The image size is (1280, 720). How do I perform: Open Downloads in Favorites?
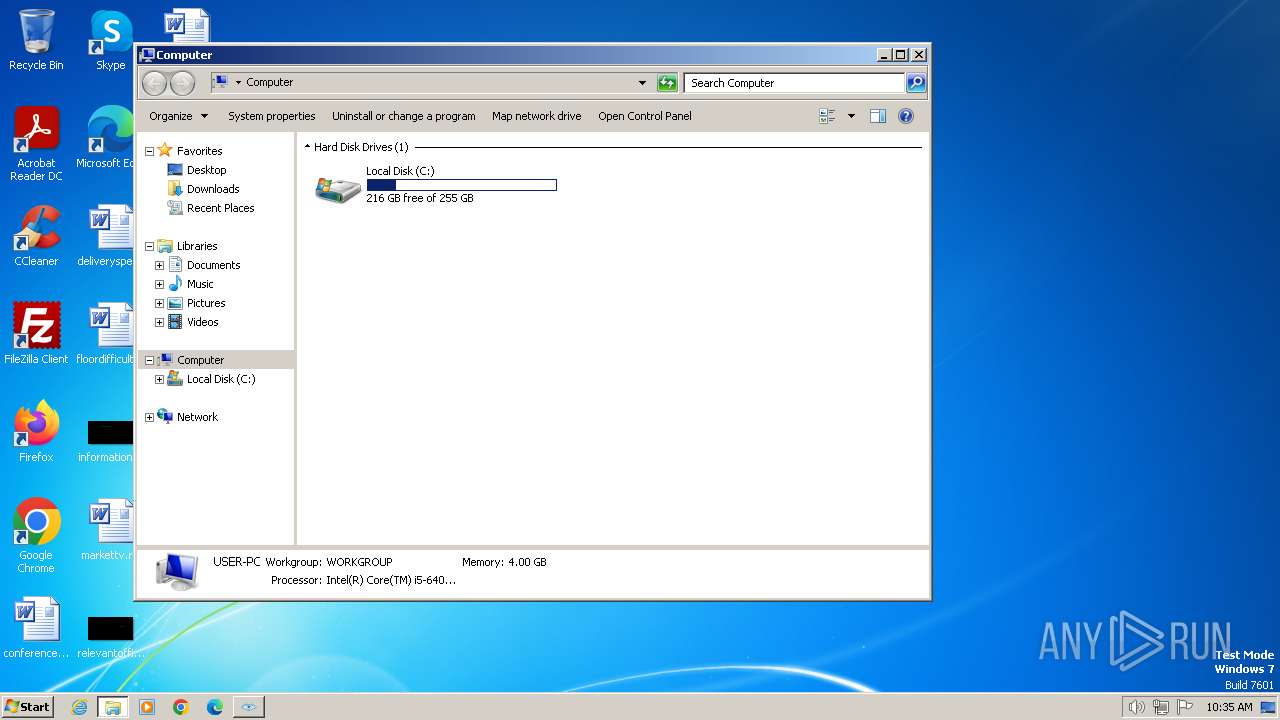click(x=213, y=189)
